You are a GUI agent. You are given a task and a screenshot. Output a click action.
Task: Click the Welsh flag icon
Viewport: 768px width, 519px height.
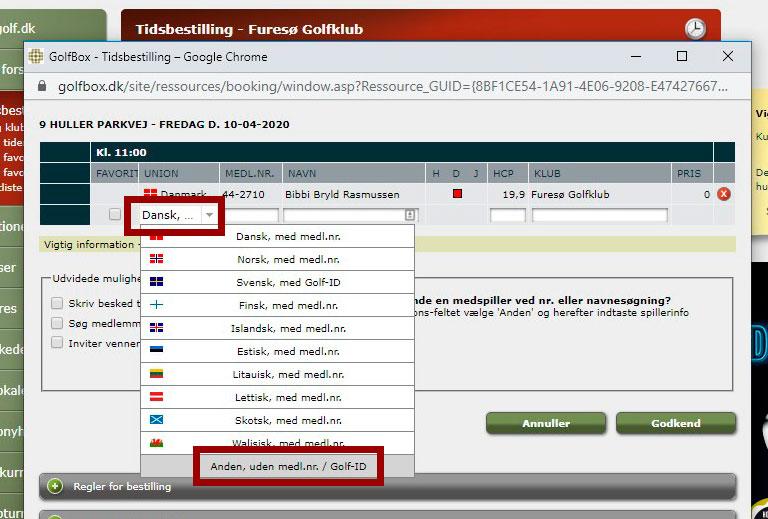click(x=156, y=443)
